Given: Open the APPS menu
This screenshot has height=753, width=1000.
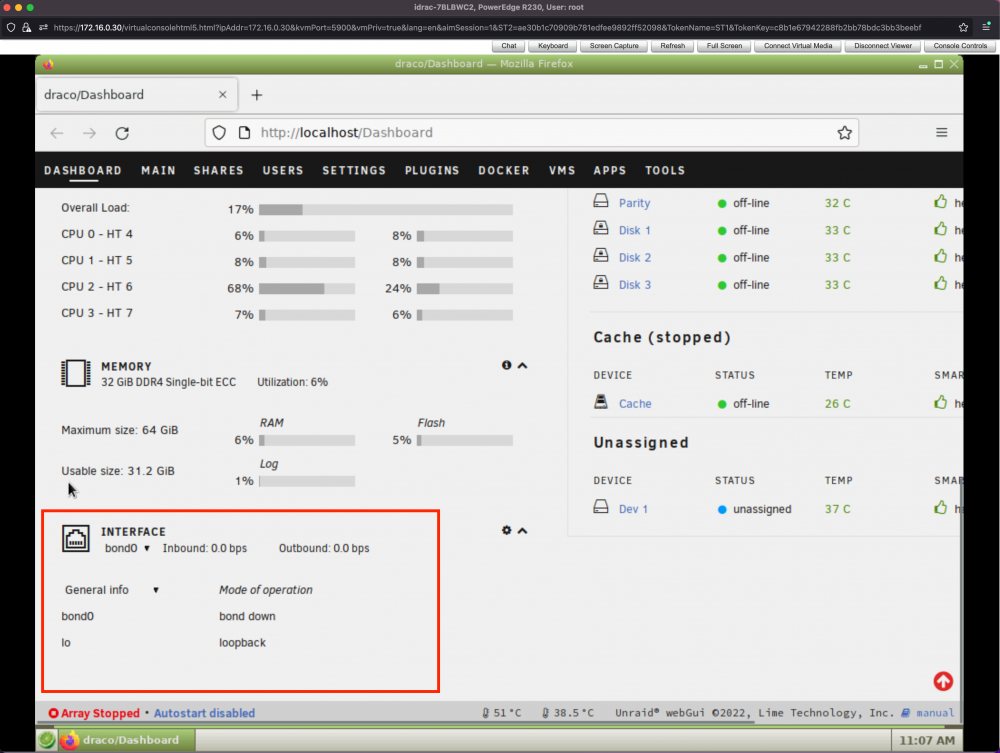Looking at the screenshot, I should tap(610, 171).
